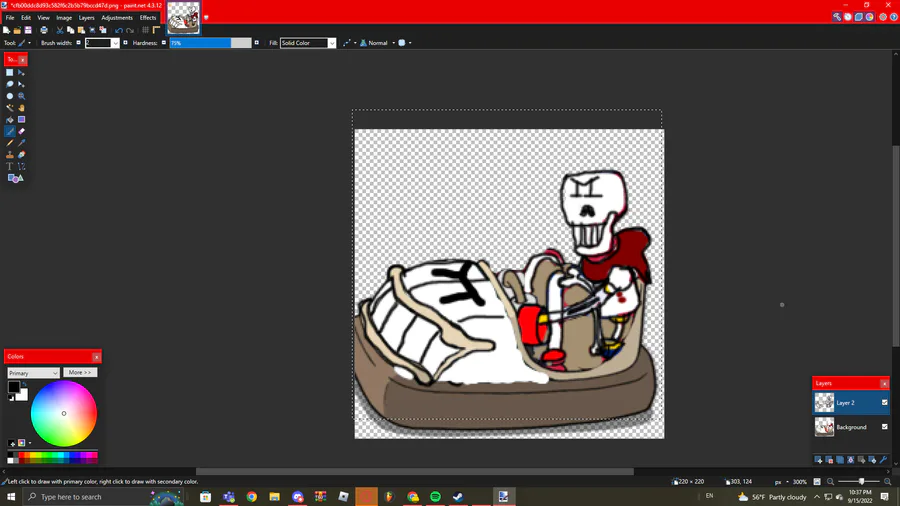
Task: Click the New file toolbar icon
Action: (6, 30)
